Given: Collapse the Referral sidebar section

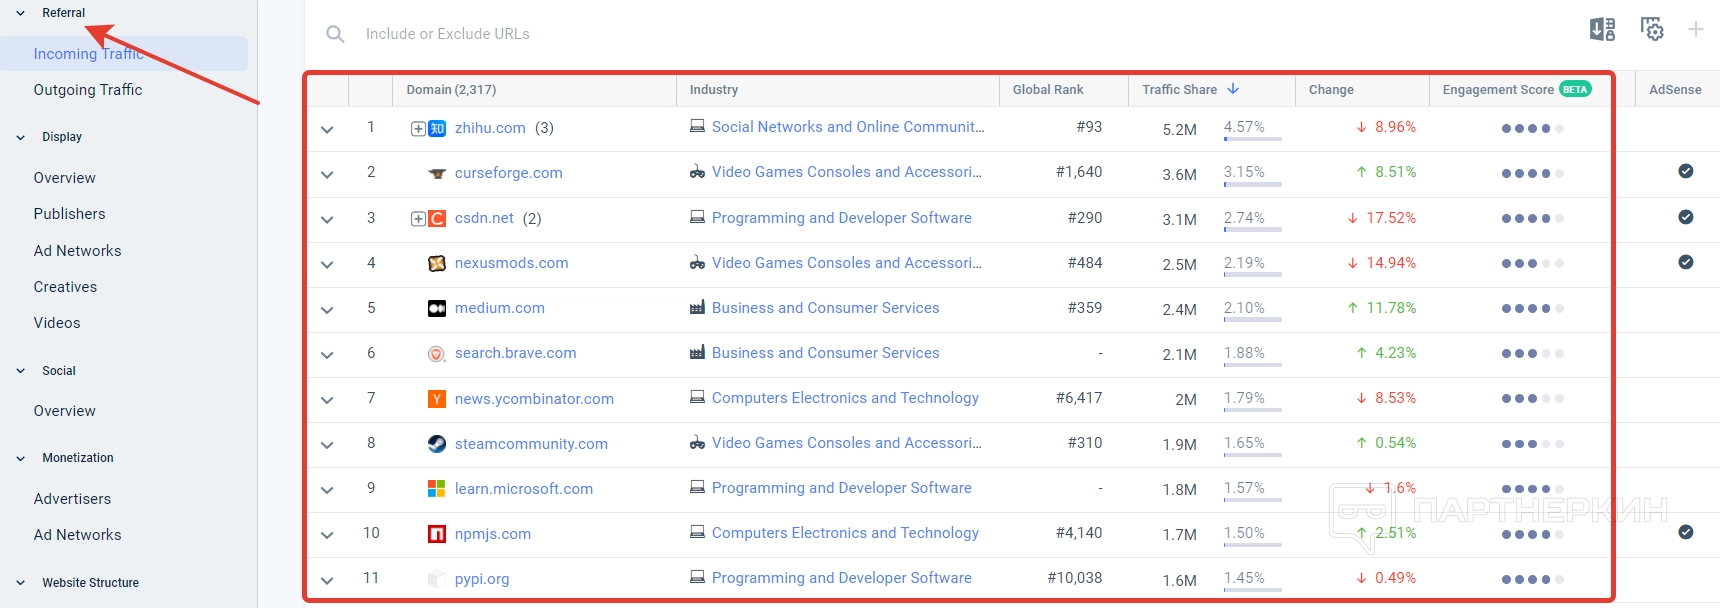Looking at the screenshot, I should pos(21,13).
